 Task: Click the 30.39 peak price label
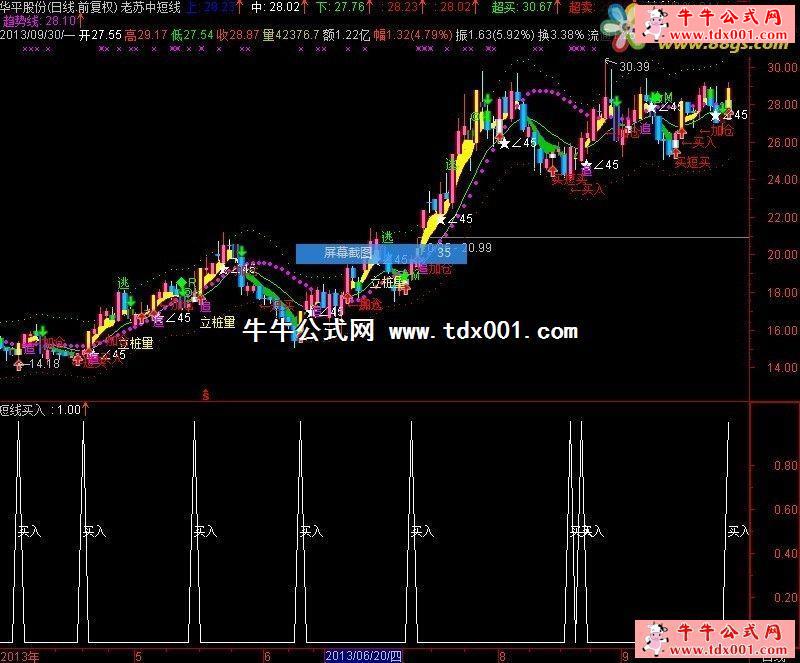click(634, 66)
